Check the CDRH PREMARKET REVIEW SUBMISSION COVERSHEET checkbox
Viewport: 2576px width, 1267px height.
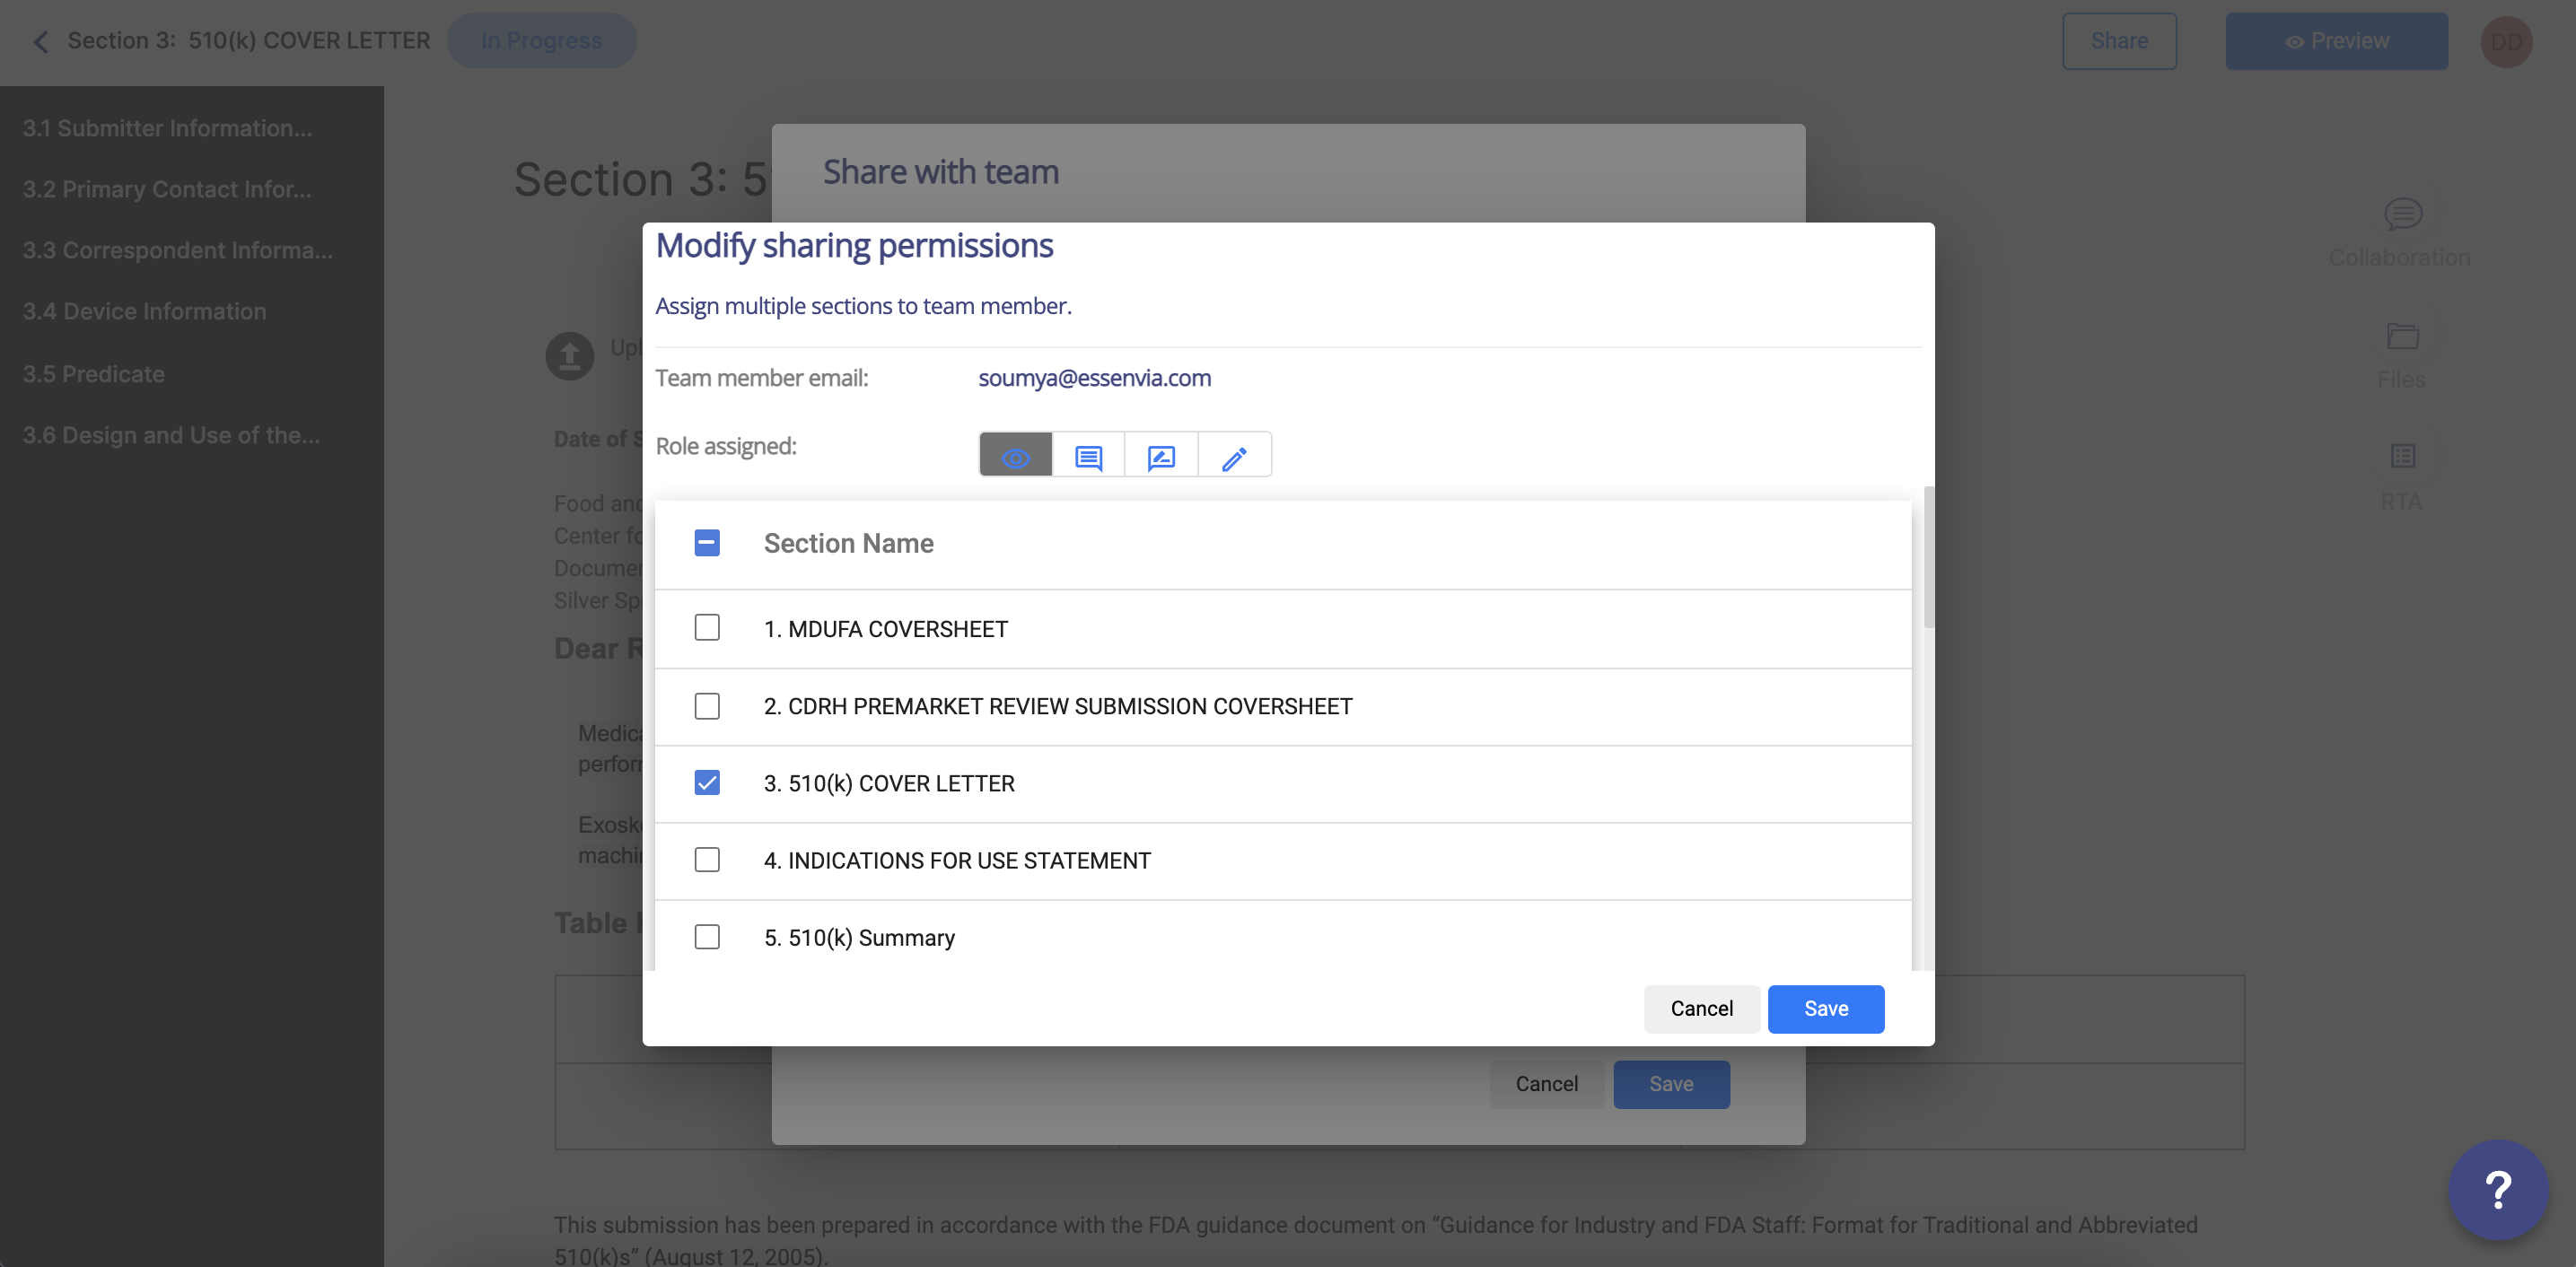(706, 706)
